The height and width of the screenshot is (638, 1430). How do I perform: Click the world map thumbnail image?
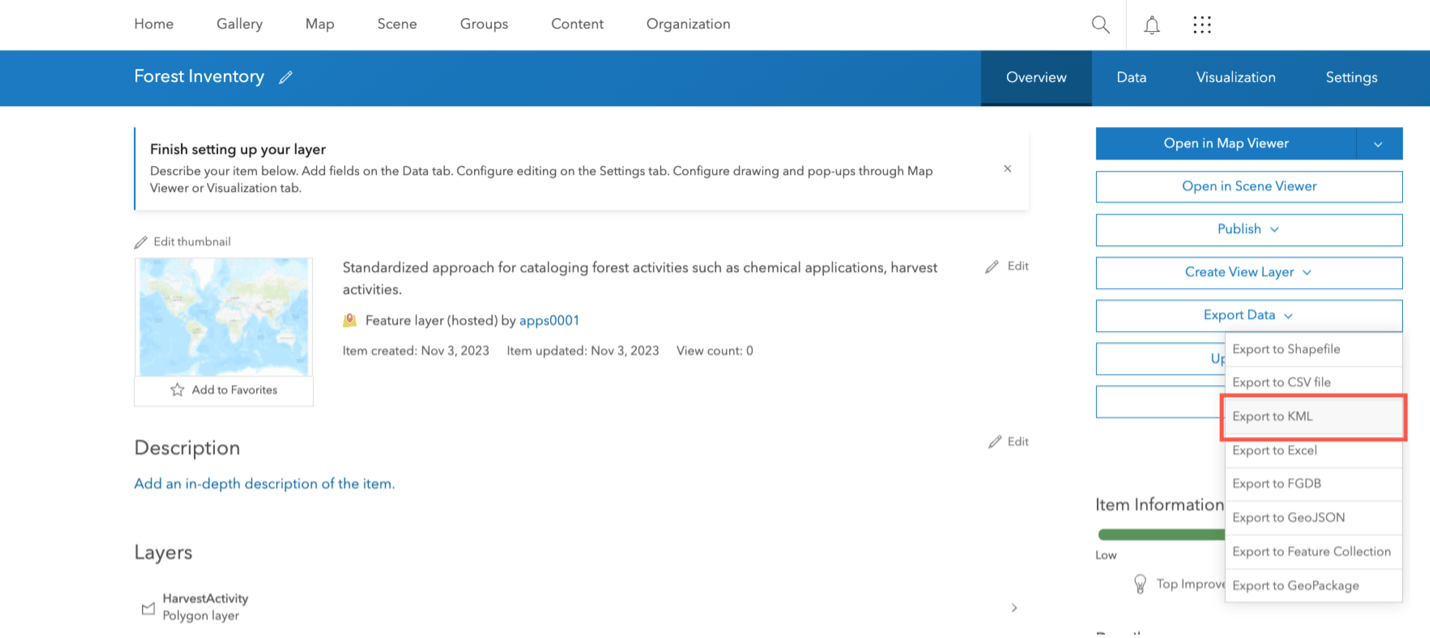[223, 315]
